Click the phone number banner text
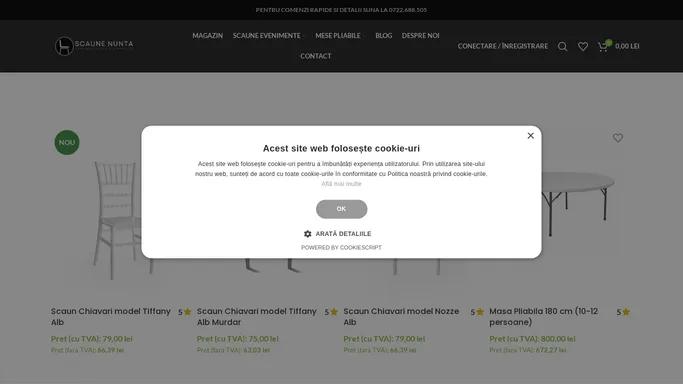Image resolution: width=683 pixels, height=384 pixels. tap(342, 10)
